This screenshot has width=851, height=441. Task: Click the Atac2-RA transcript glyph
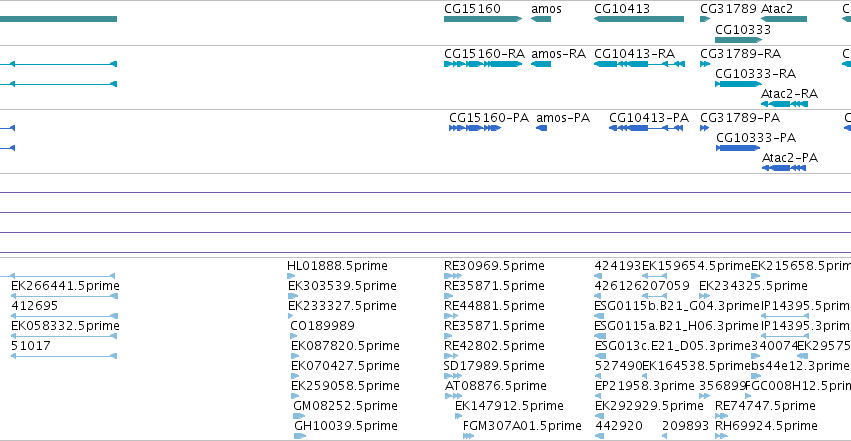click(785, 104)
